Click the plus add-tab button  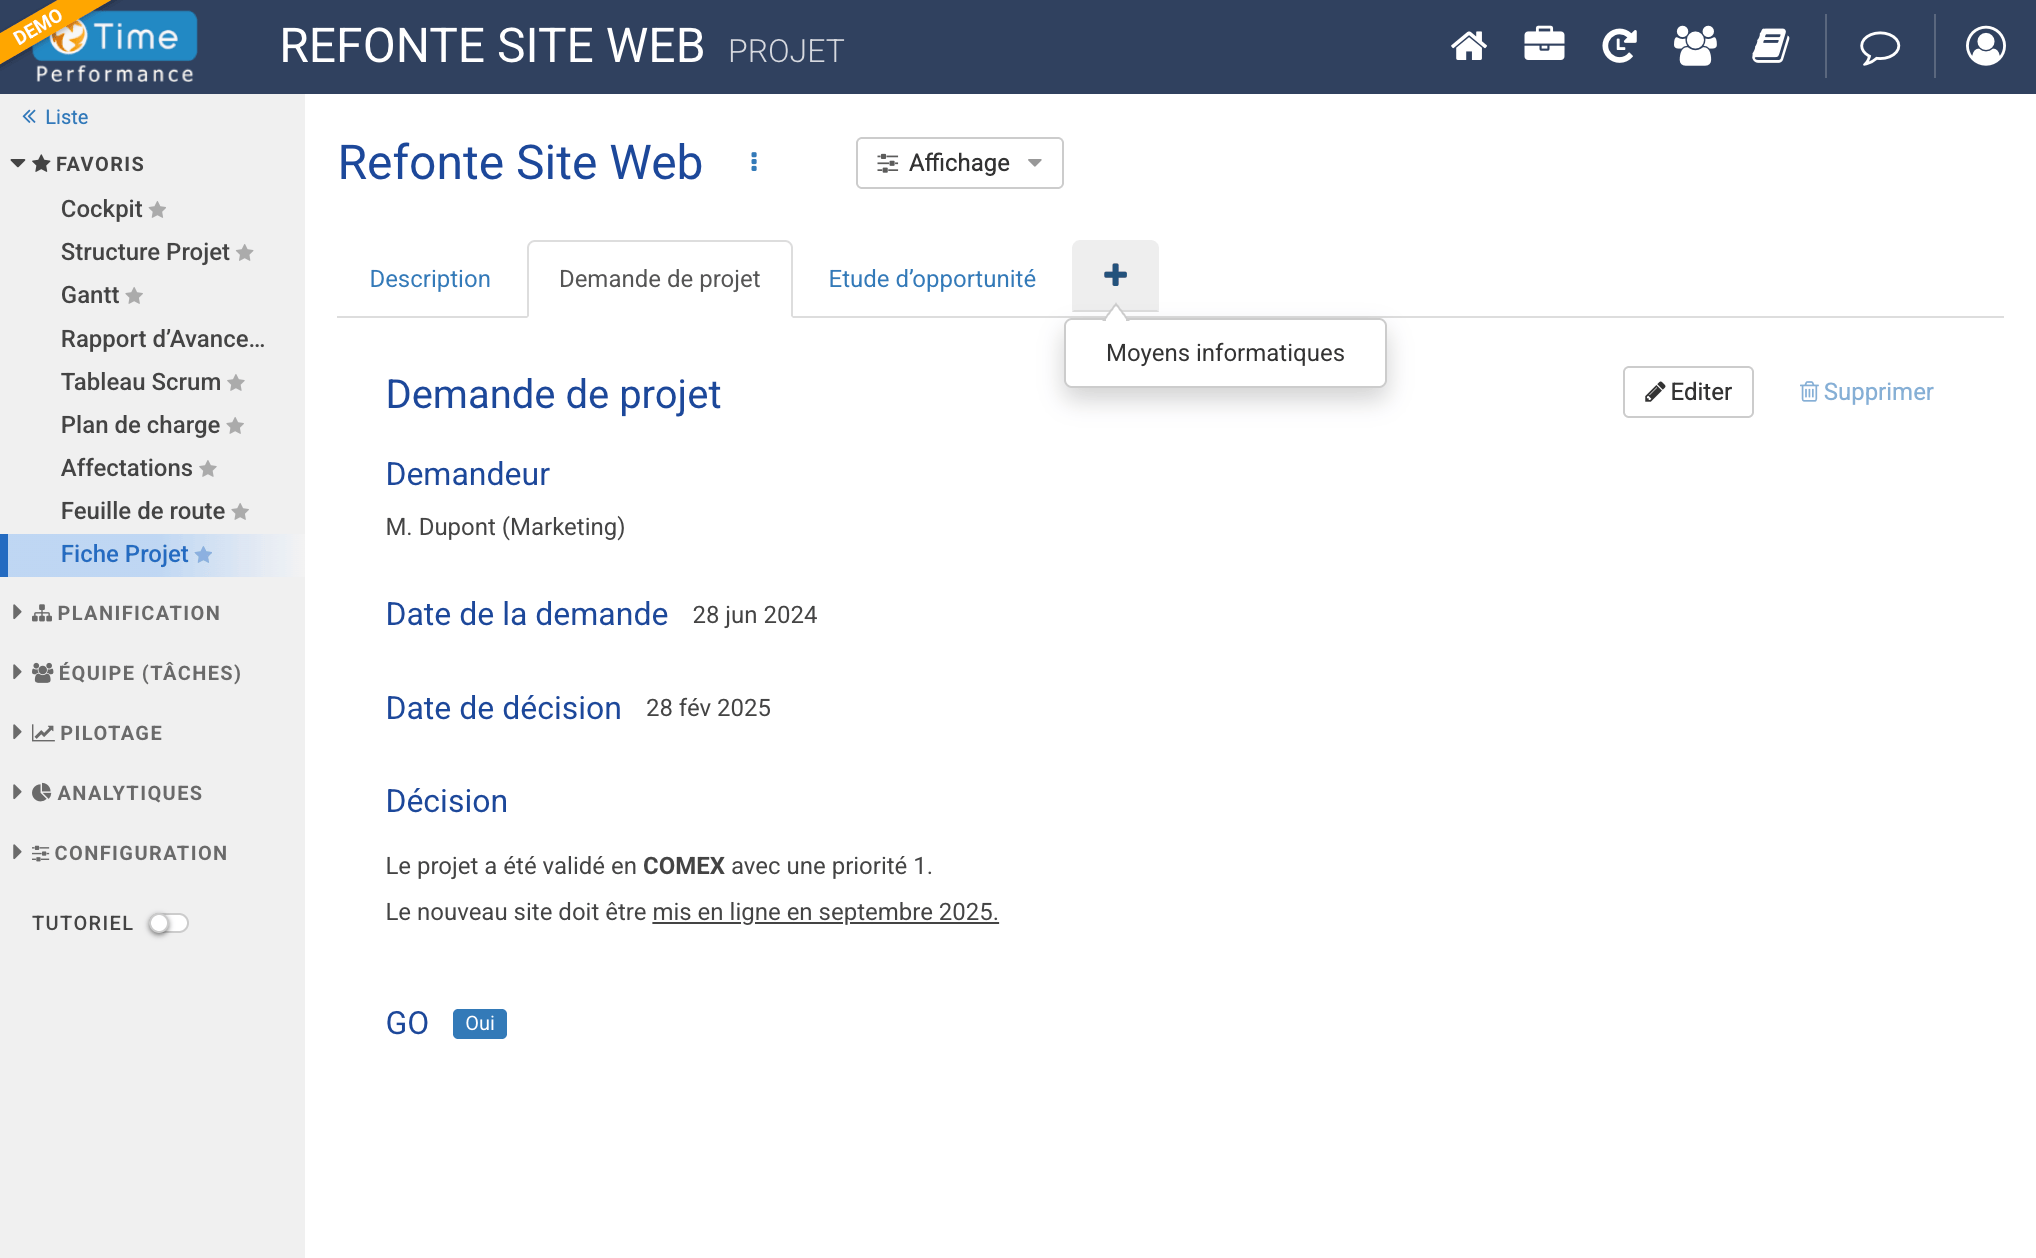click(1115, 275)
